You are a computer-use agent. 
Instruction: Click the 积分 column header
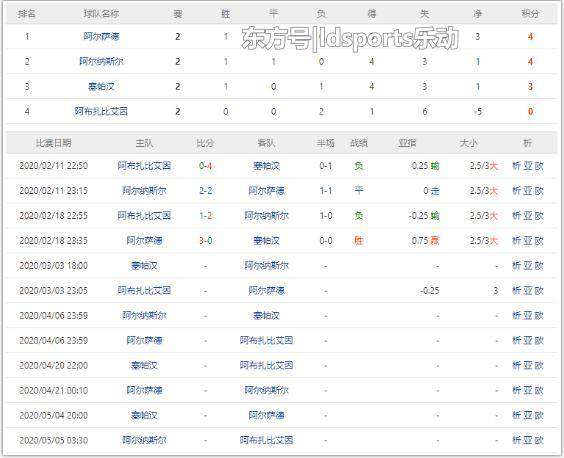[530, 14]
